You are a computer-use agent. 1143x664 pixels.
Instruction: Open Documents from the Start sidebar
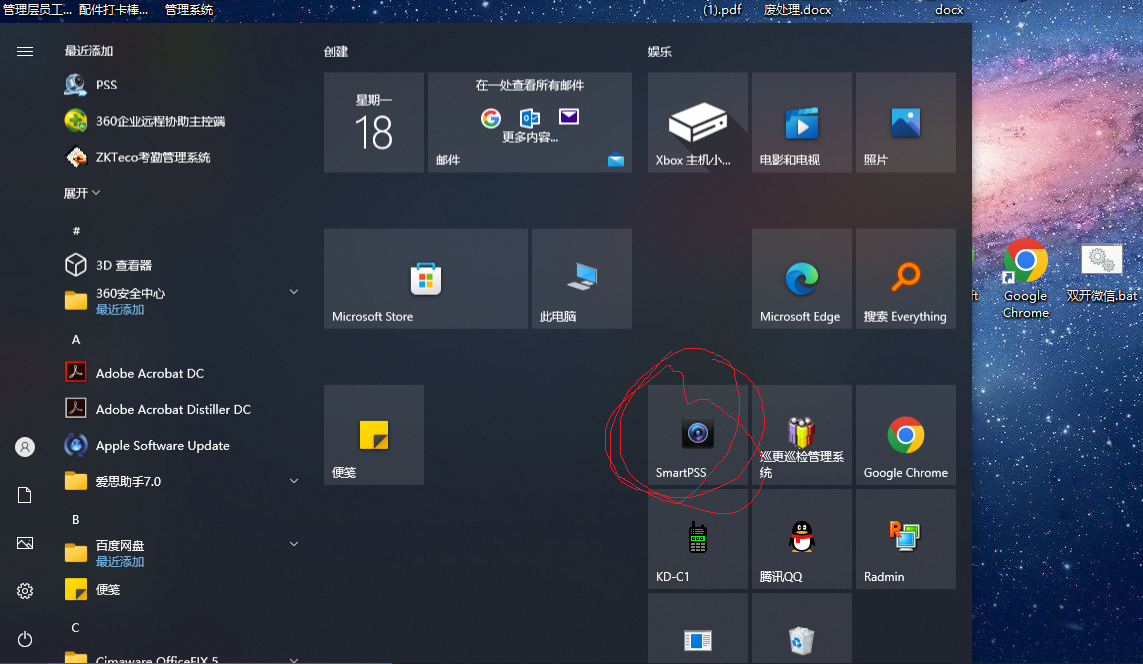(25, 495)
